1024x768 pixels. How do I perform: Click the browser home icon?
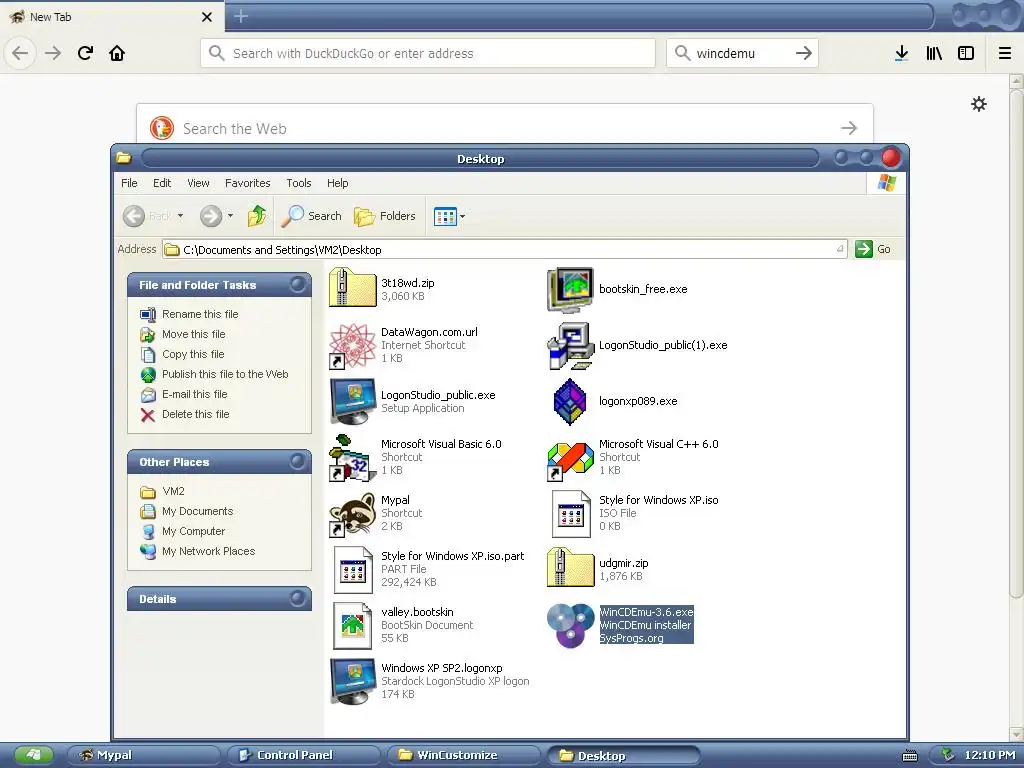point(117,53)
